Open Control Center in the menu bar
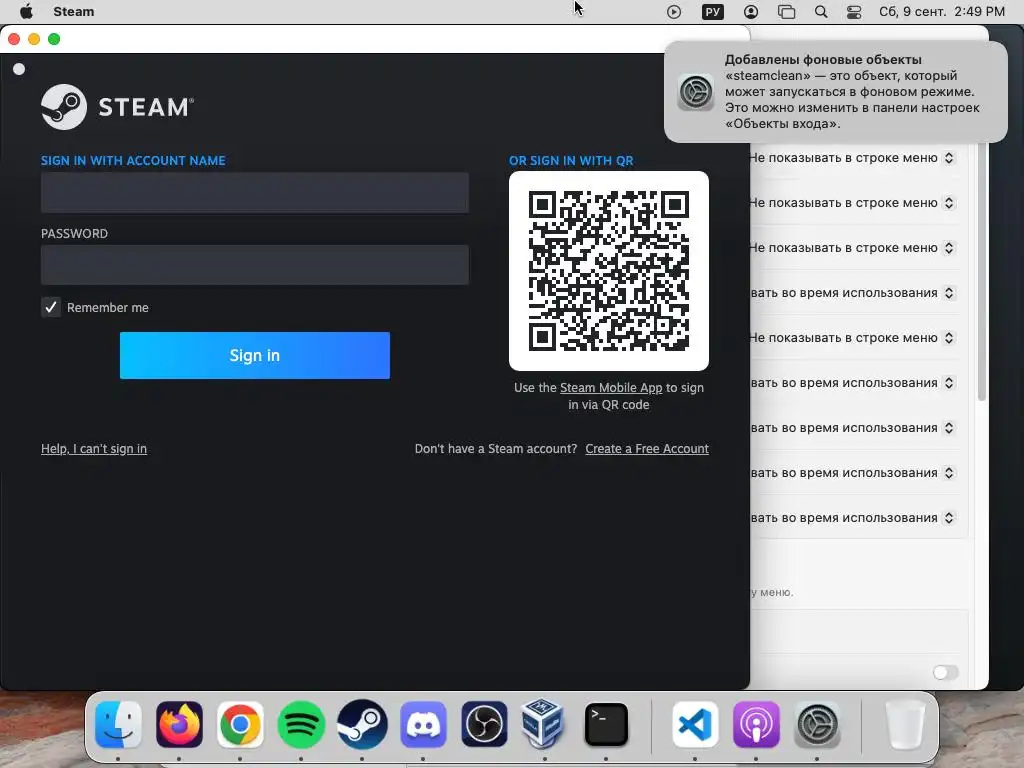1024x768 pixels. click(x=854, y=12)
